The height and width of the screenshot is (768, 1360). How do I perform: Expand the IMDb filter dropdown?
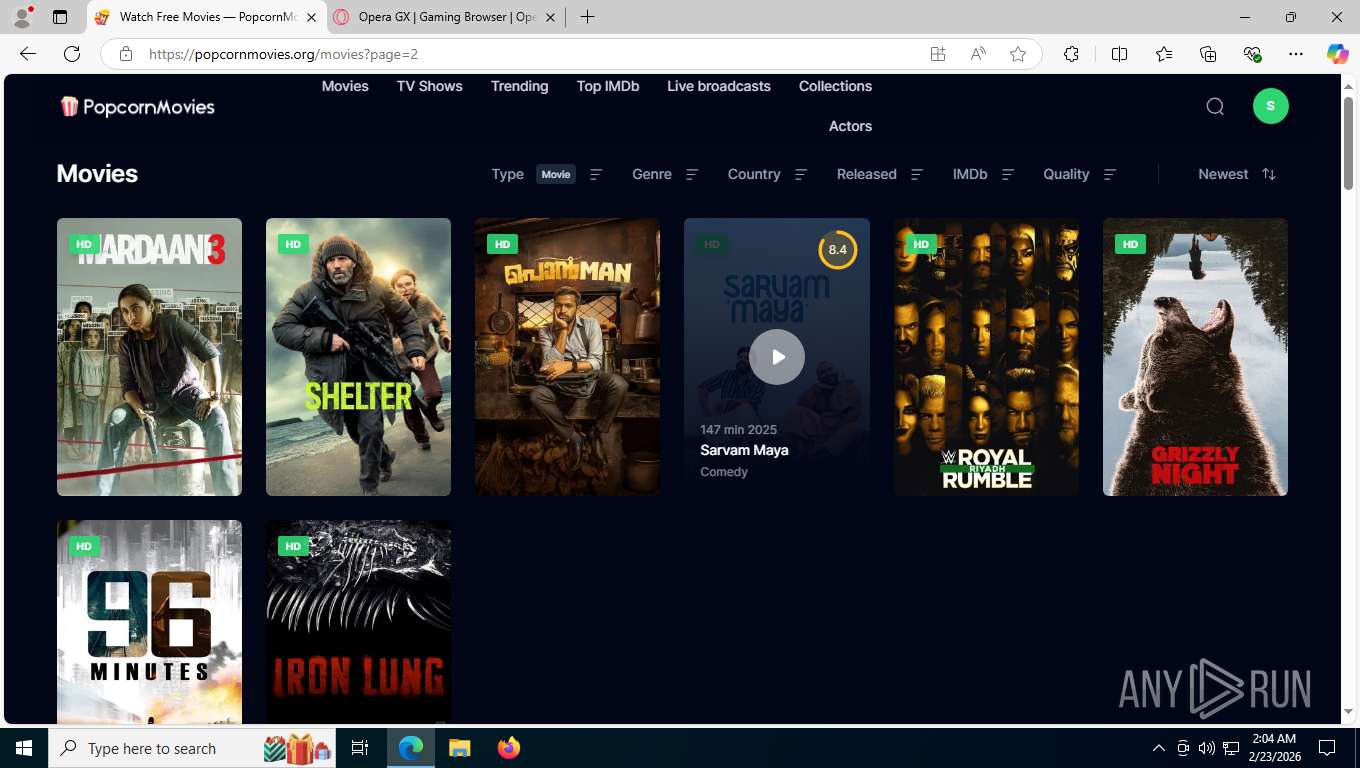(x=984, y=174)
